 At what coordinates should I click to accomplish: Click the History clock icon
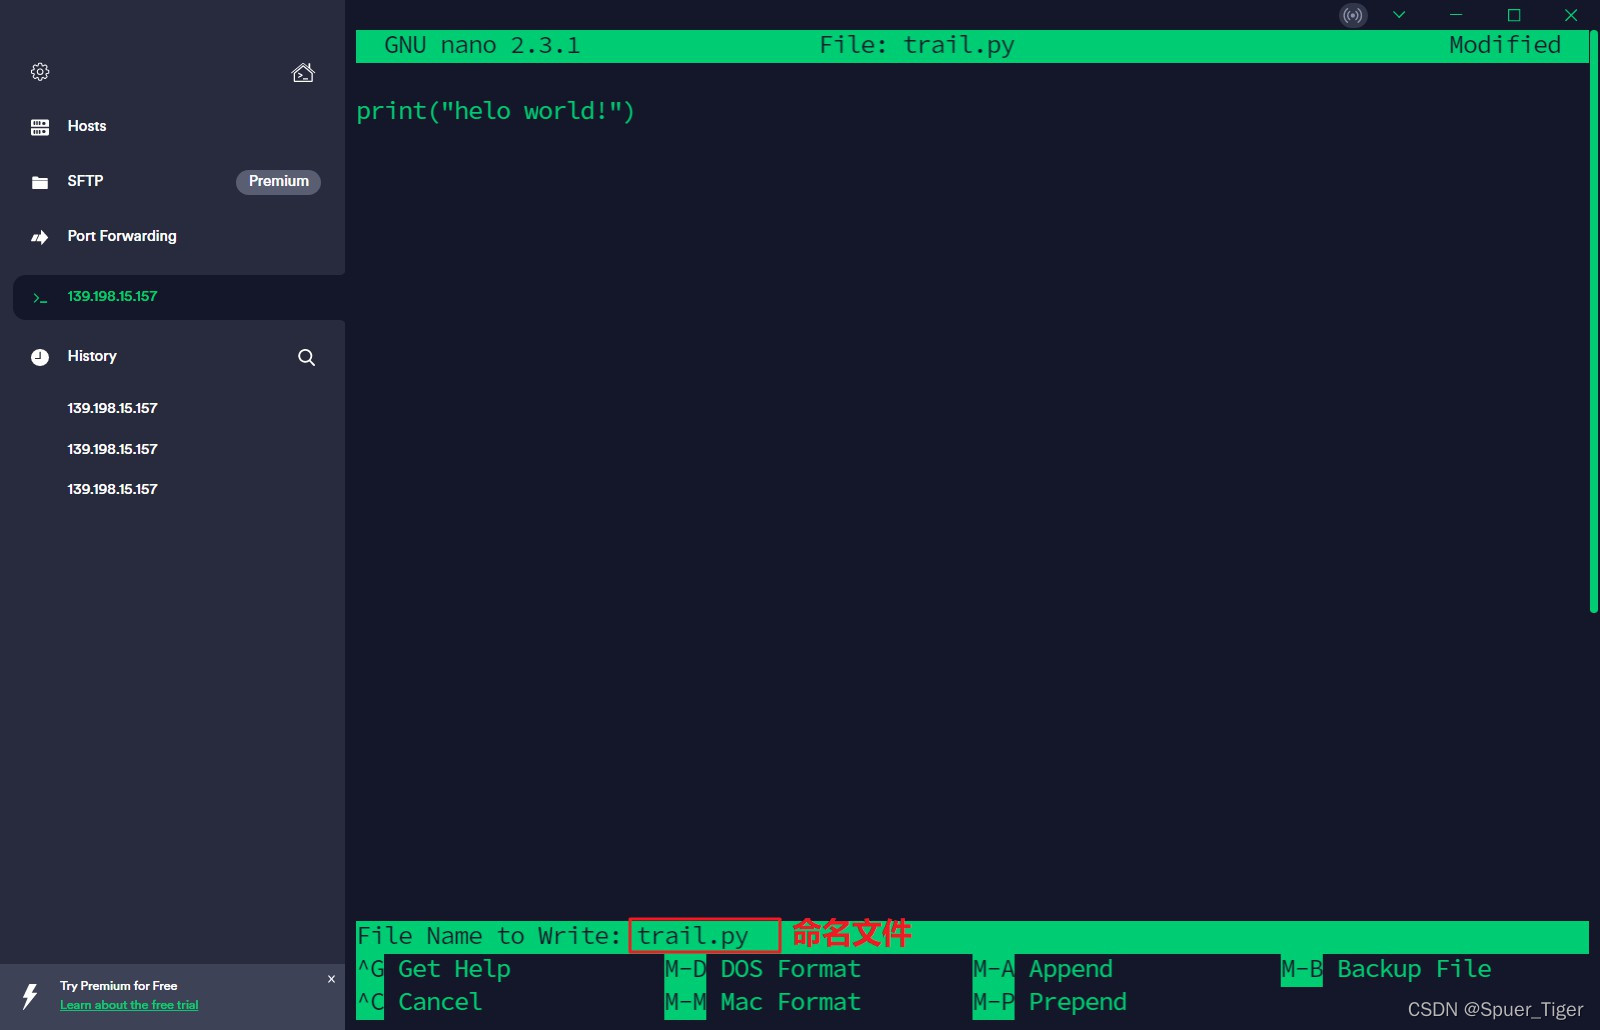click(40, 357)
